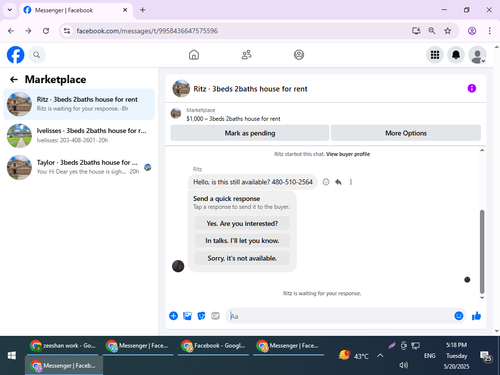Open more options for Ritz's message

click(x=351, y=182)
